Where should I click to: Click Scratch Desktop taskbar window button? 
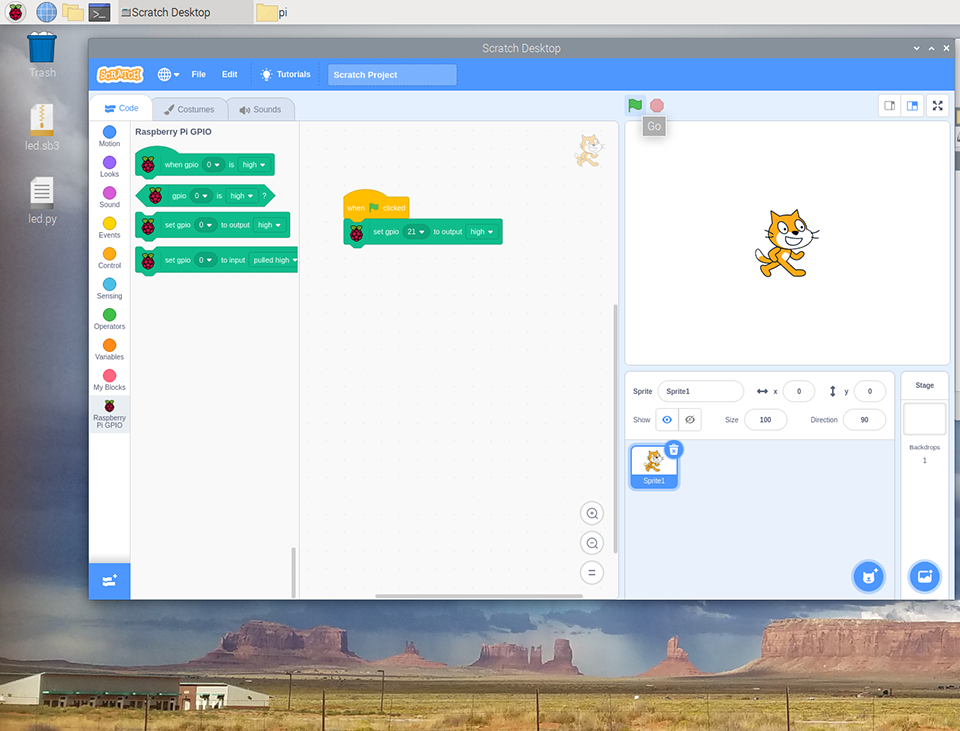(186, 12)
